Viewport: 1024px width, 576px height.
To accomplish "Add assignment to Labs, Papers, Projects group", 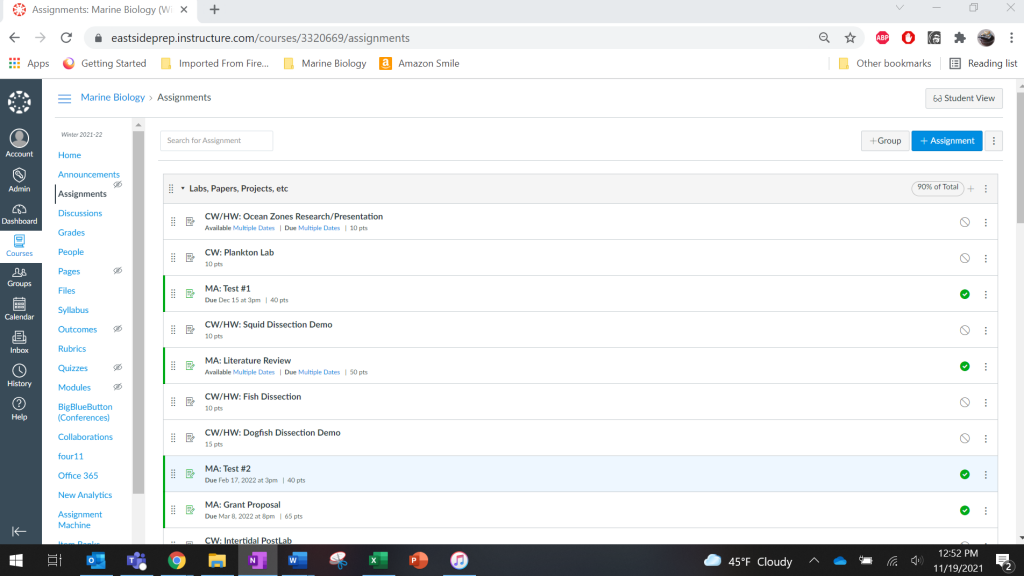I will click(x=970, y=189).
